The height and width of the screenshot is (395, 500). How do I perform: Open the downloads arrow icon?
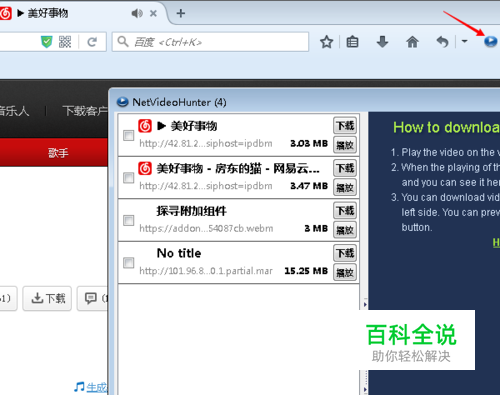tap(382, 42)
